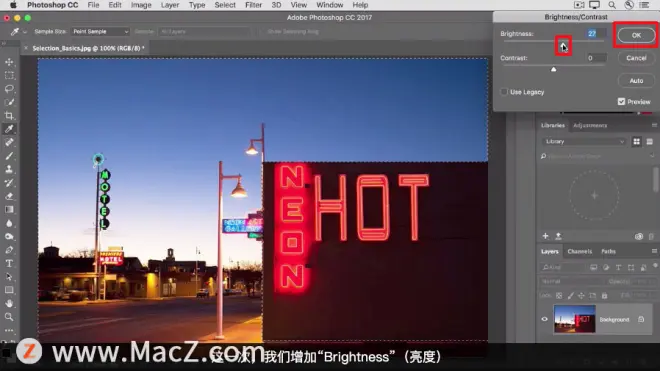The image size is (660, 371).
Task: Click the upload icon in Libraries panel
Action: click(558, 236)
